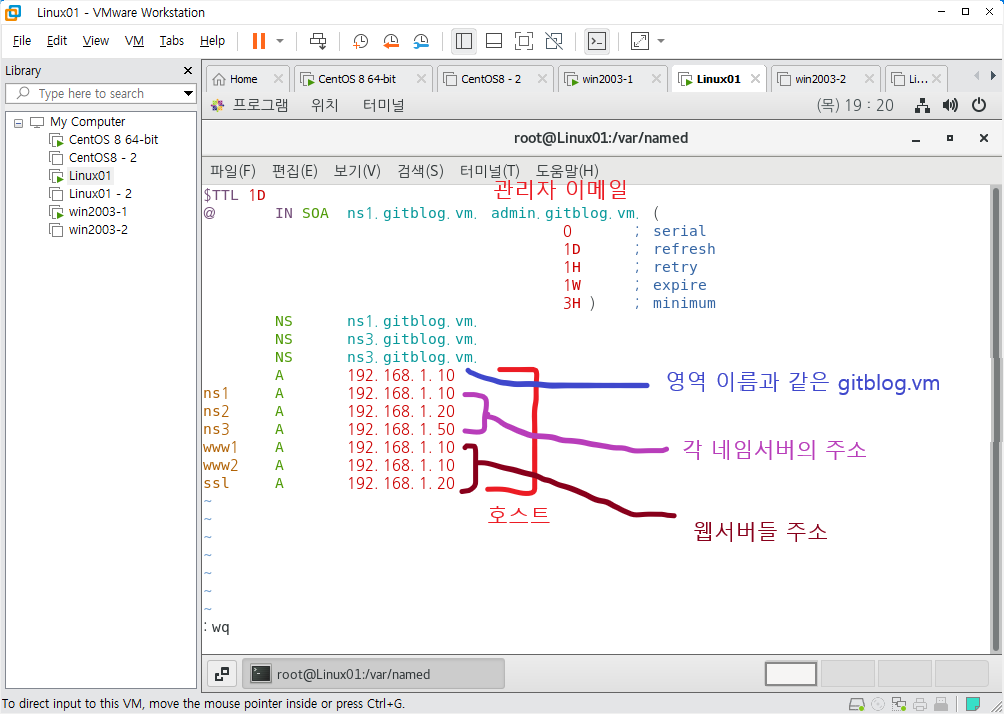
Task: Open the guest power menu icon
Action: pyautogui.click(x=979, y=105)
